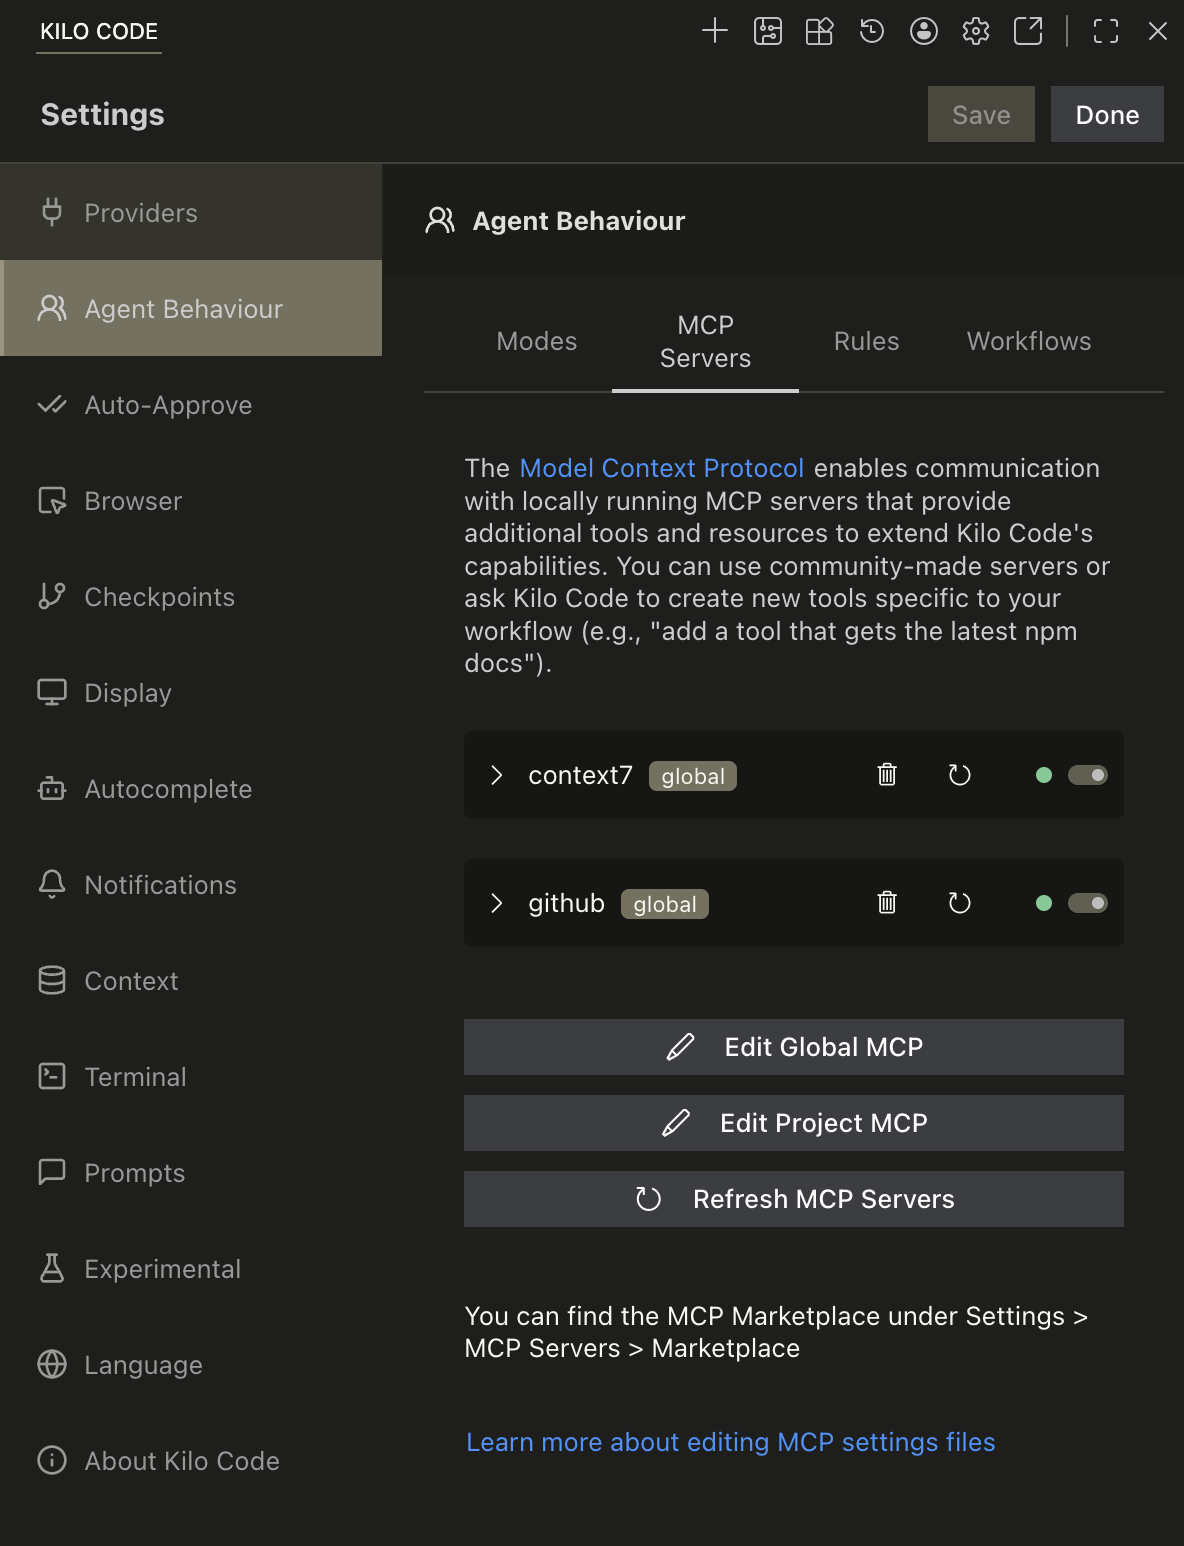Image resolution: width=1184 pixels, height=1546 pixels.
Task: Open the history clock icon
Action: click(871, 31)
